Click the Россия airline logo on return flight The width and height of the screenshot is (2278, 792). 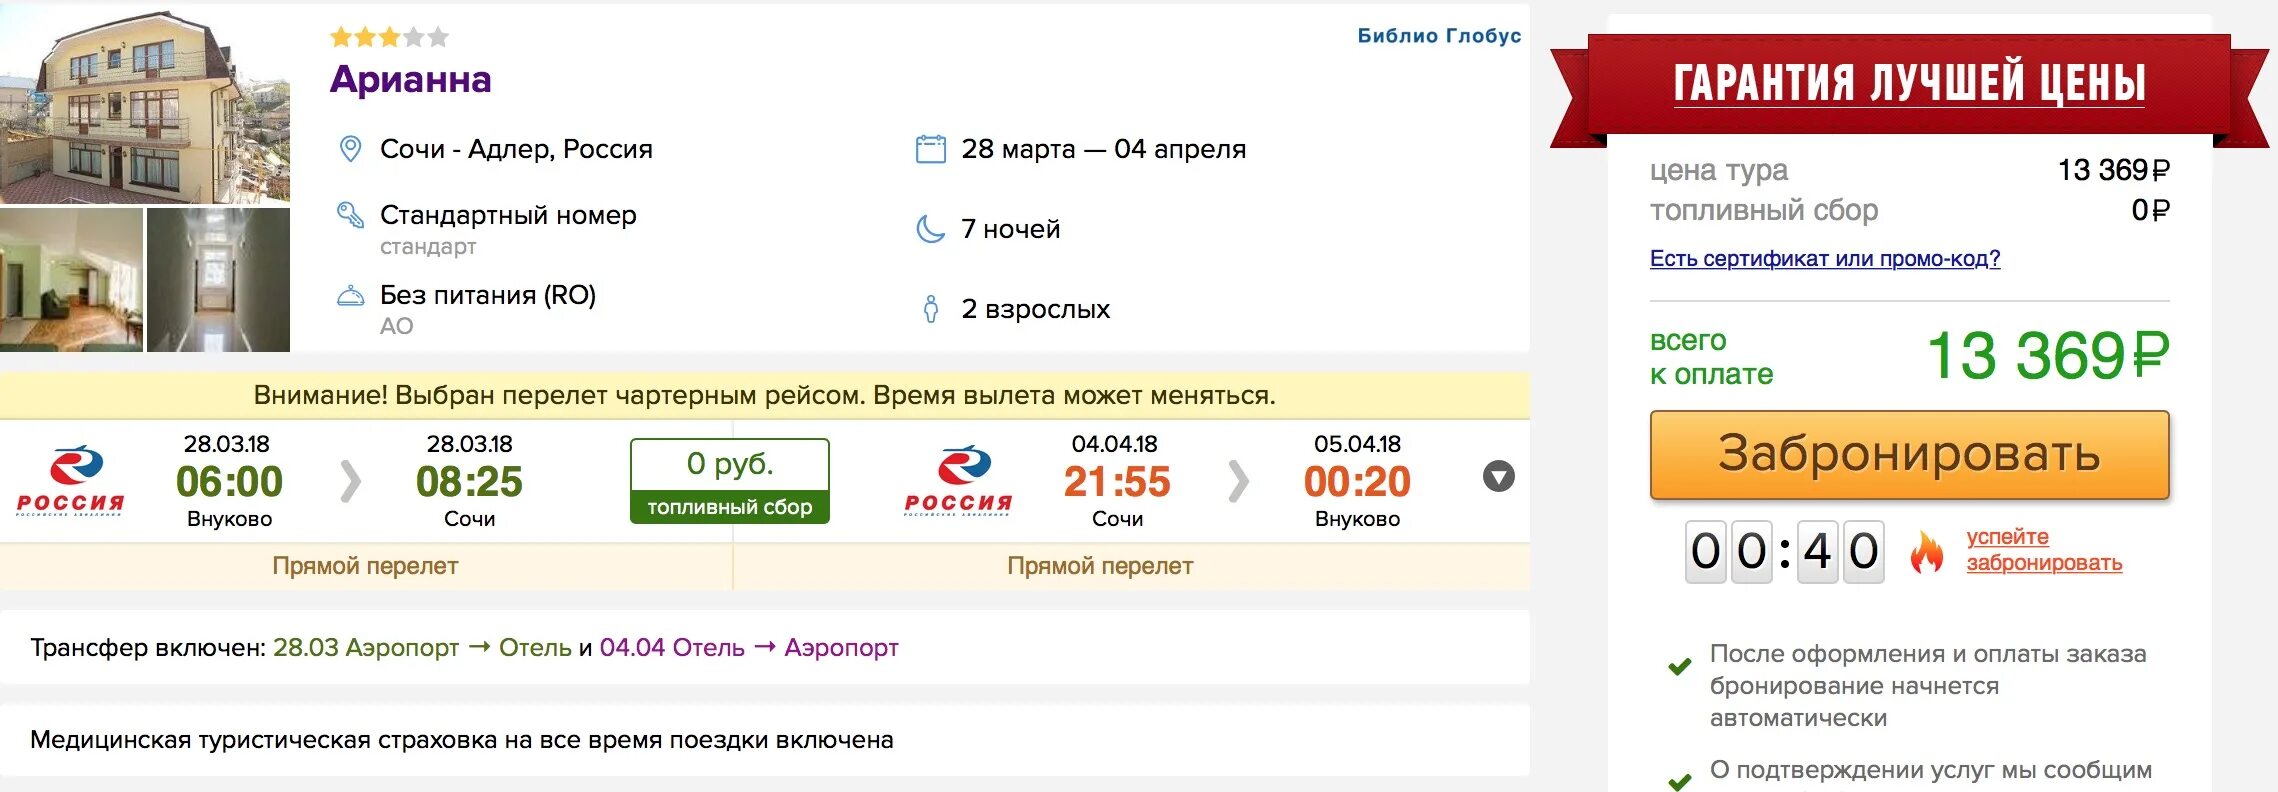tap(958, 480)
